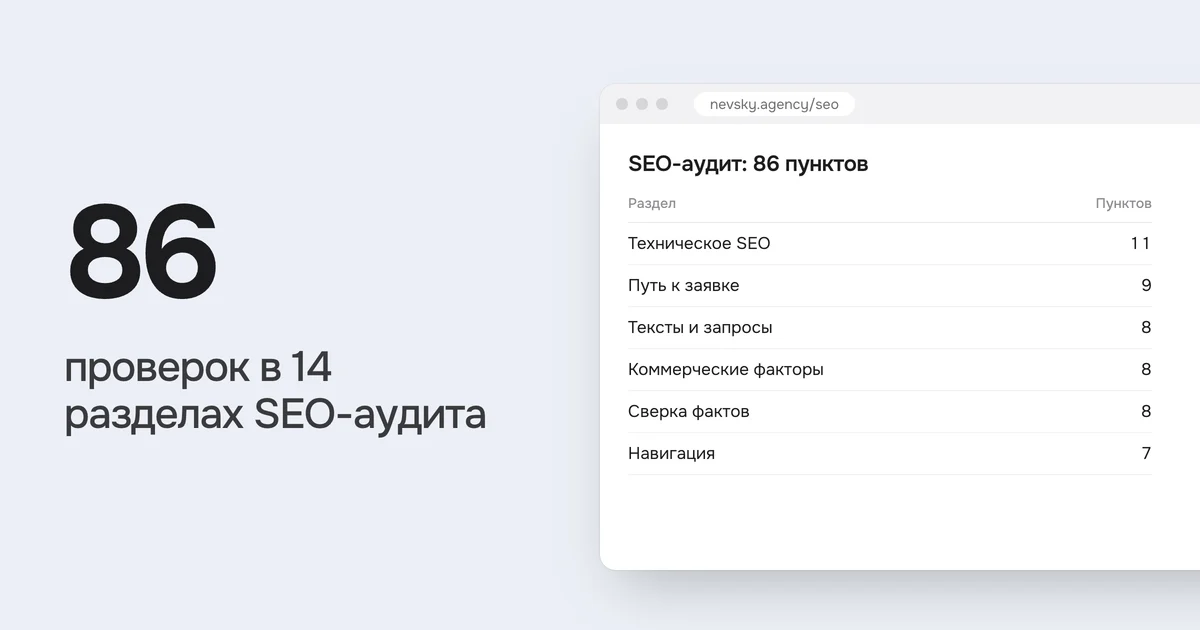Viewport: 1200px width, 630px height.
Task: Click value 8 in Сверка фактов row
Action: pos(1146,411)
